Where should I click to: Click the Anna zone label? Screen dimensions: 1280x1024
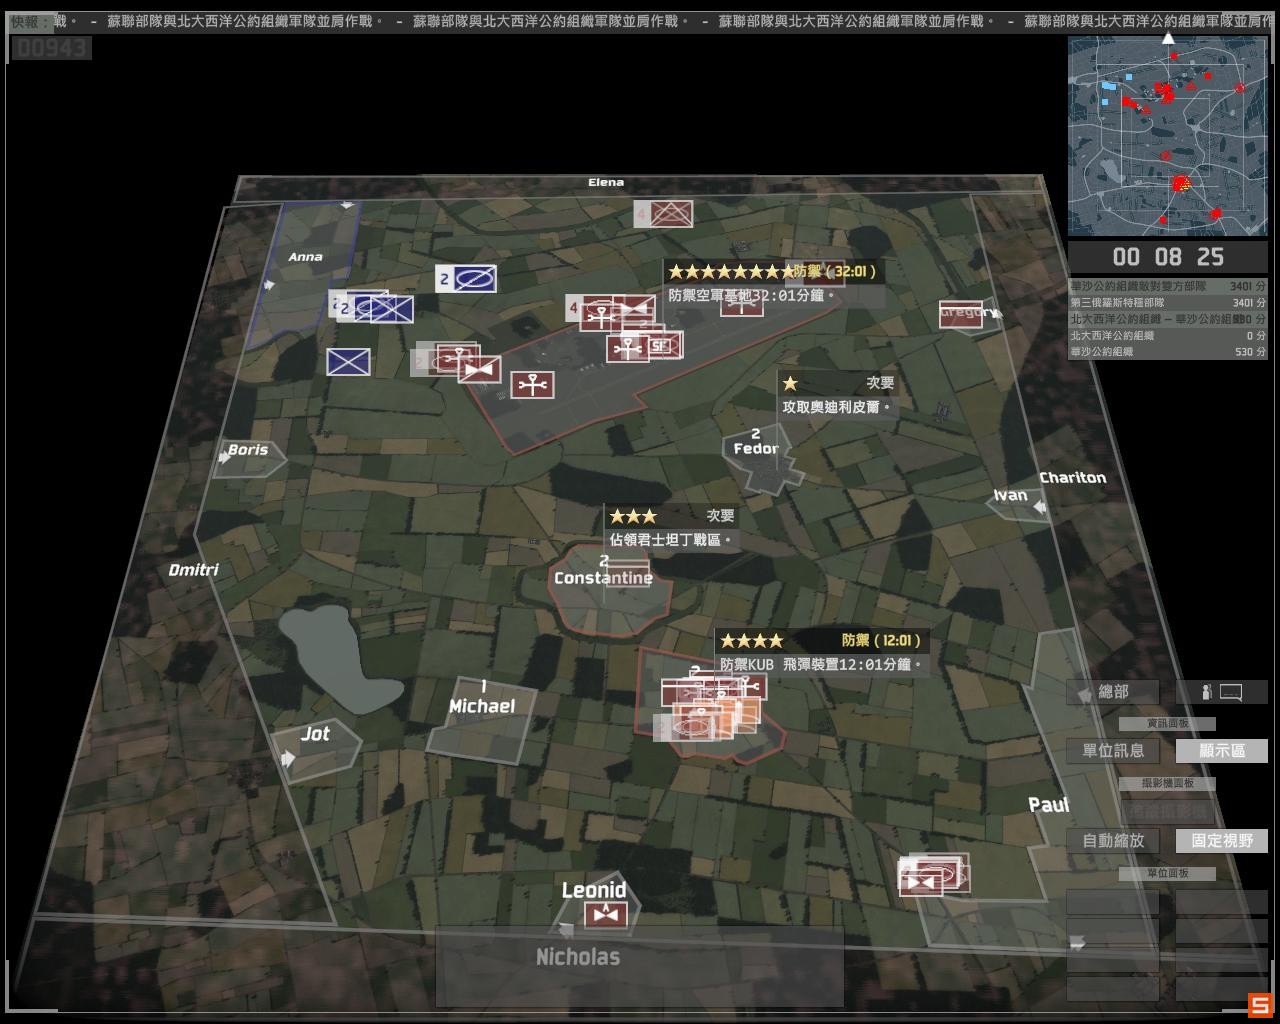tap(305, 257)
